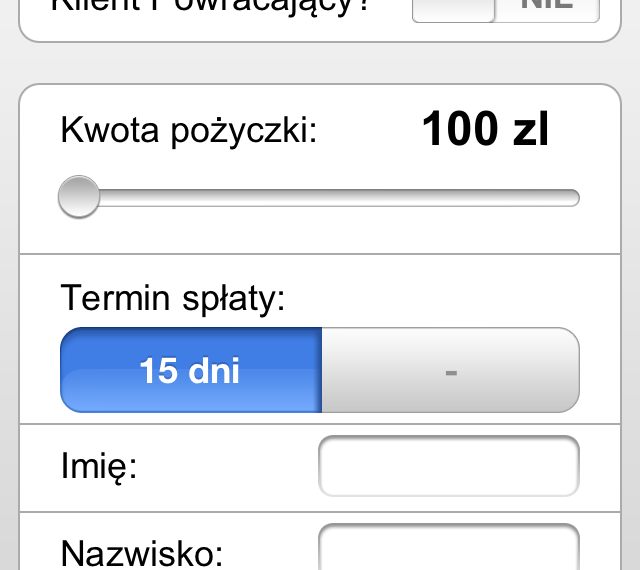Click the 100 zl amount value
The width and height of the screenshot is (640, 570).
point(485,130)
